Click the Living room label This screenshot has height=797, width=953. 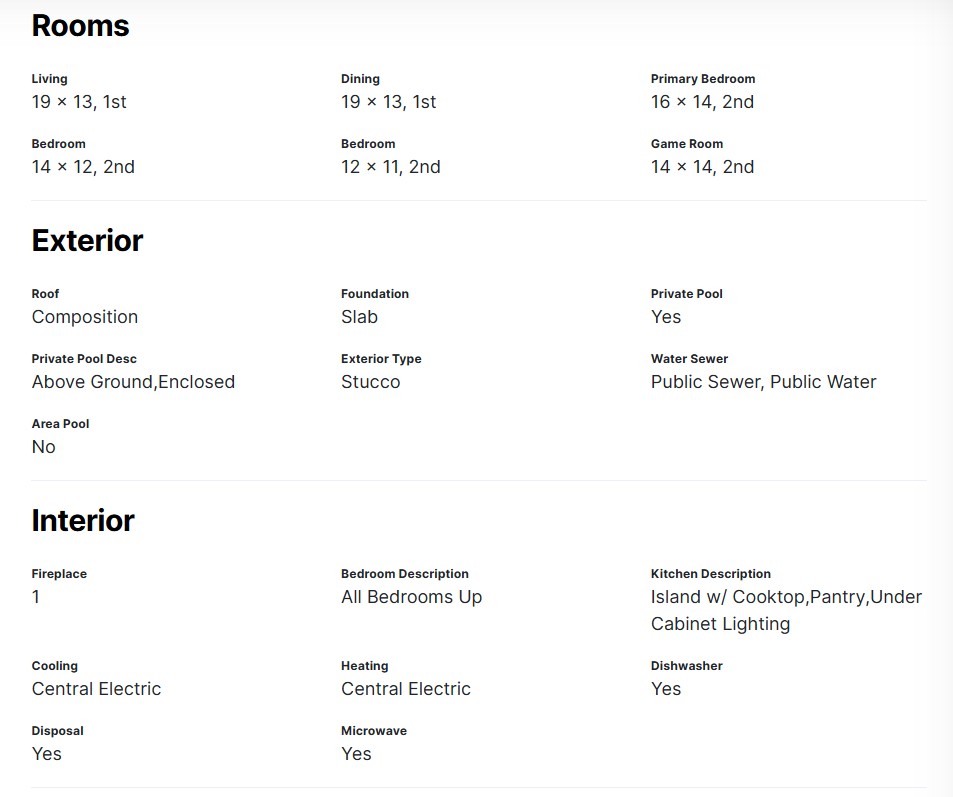point(49,79)
